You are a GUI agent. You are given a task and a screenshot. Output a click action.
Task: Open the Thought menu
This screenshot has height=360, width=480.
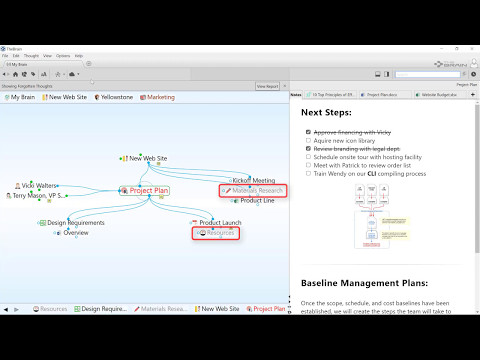[31, 56]
